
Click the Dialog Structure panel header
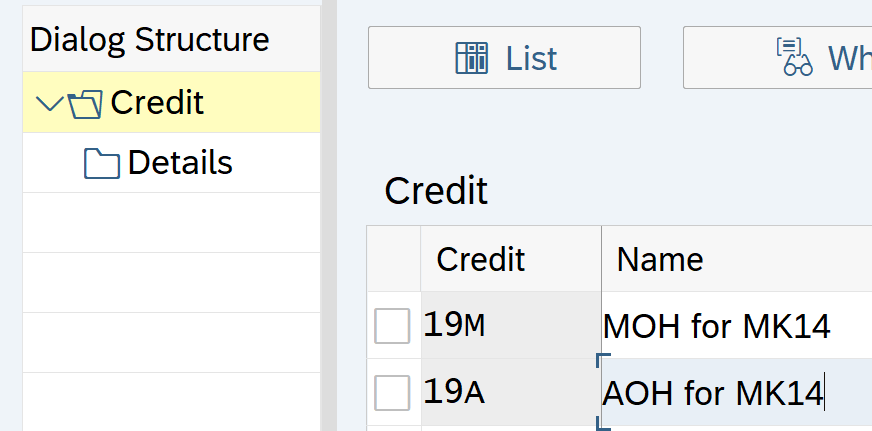point(150,40)
